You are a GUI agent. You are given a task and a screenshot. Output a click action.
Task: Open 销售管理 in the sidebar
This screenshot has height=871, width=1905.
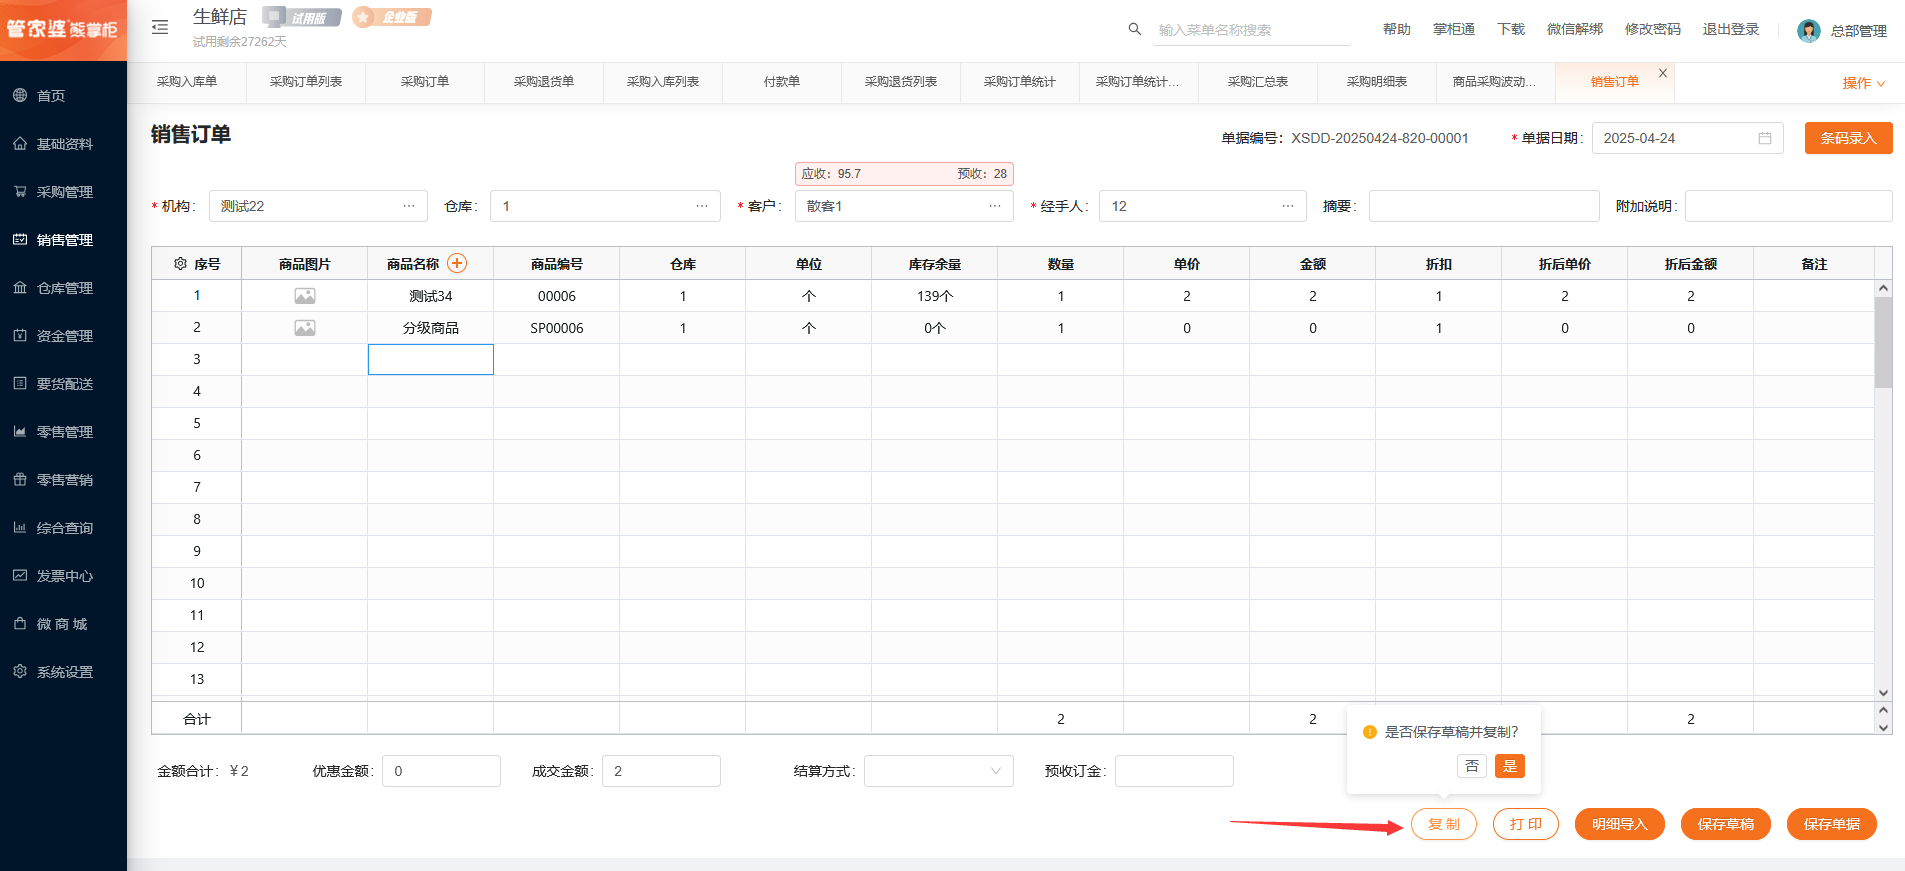click(x=64, y=240)
